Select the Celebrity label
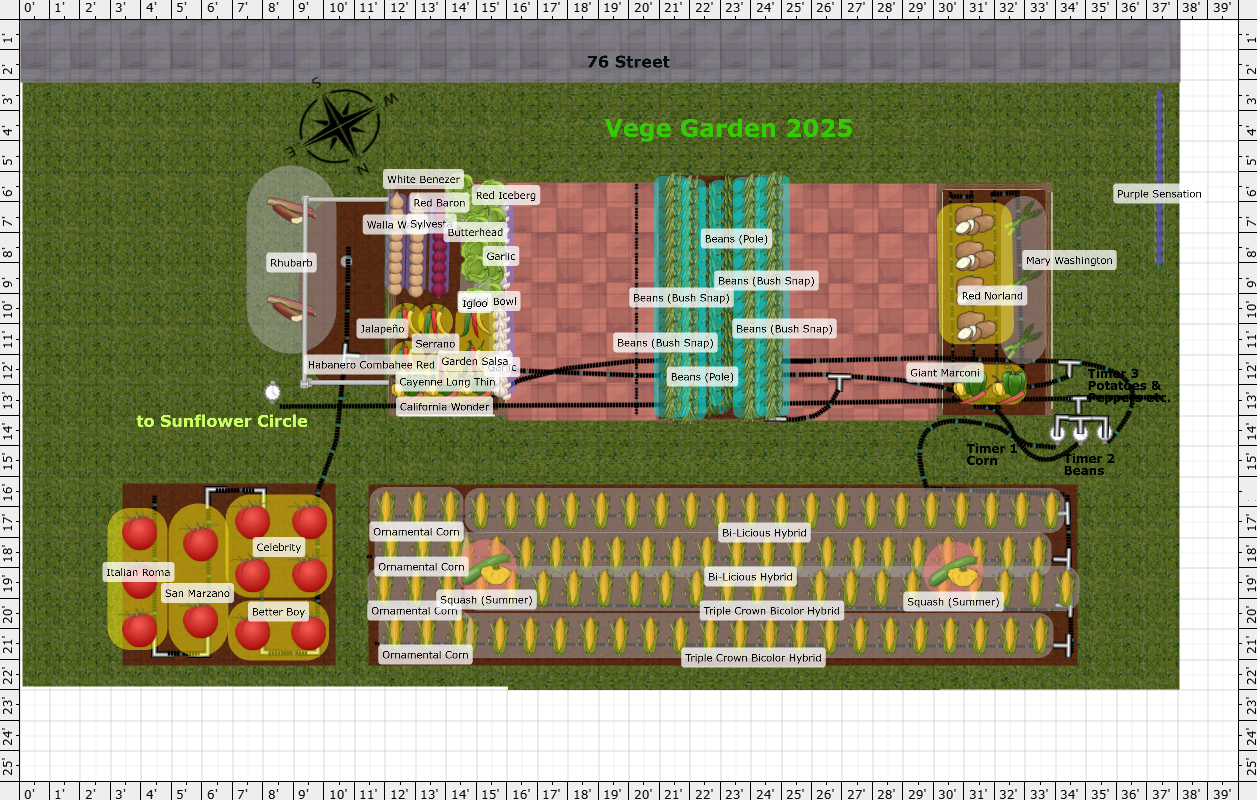The width and height of the screenshot is (1257, 800). (x=279, y=547)
